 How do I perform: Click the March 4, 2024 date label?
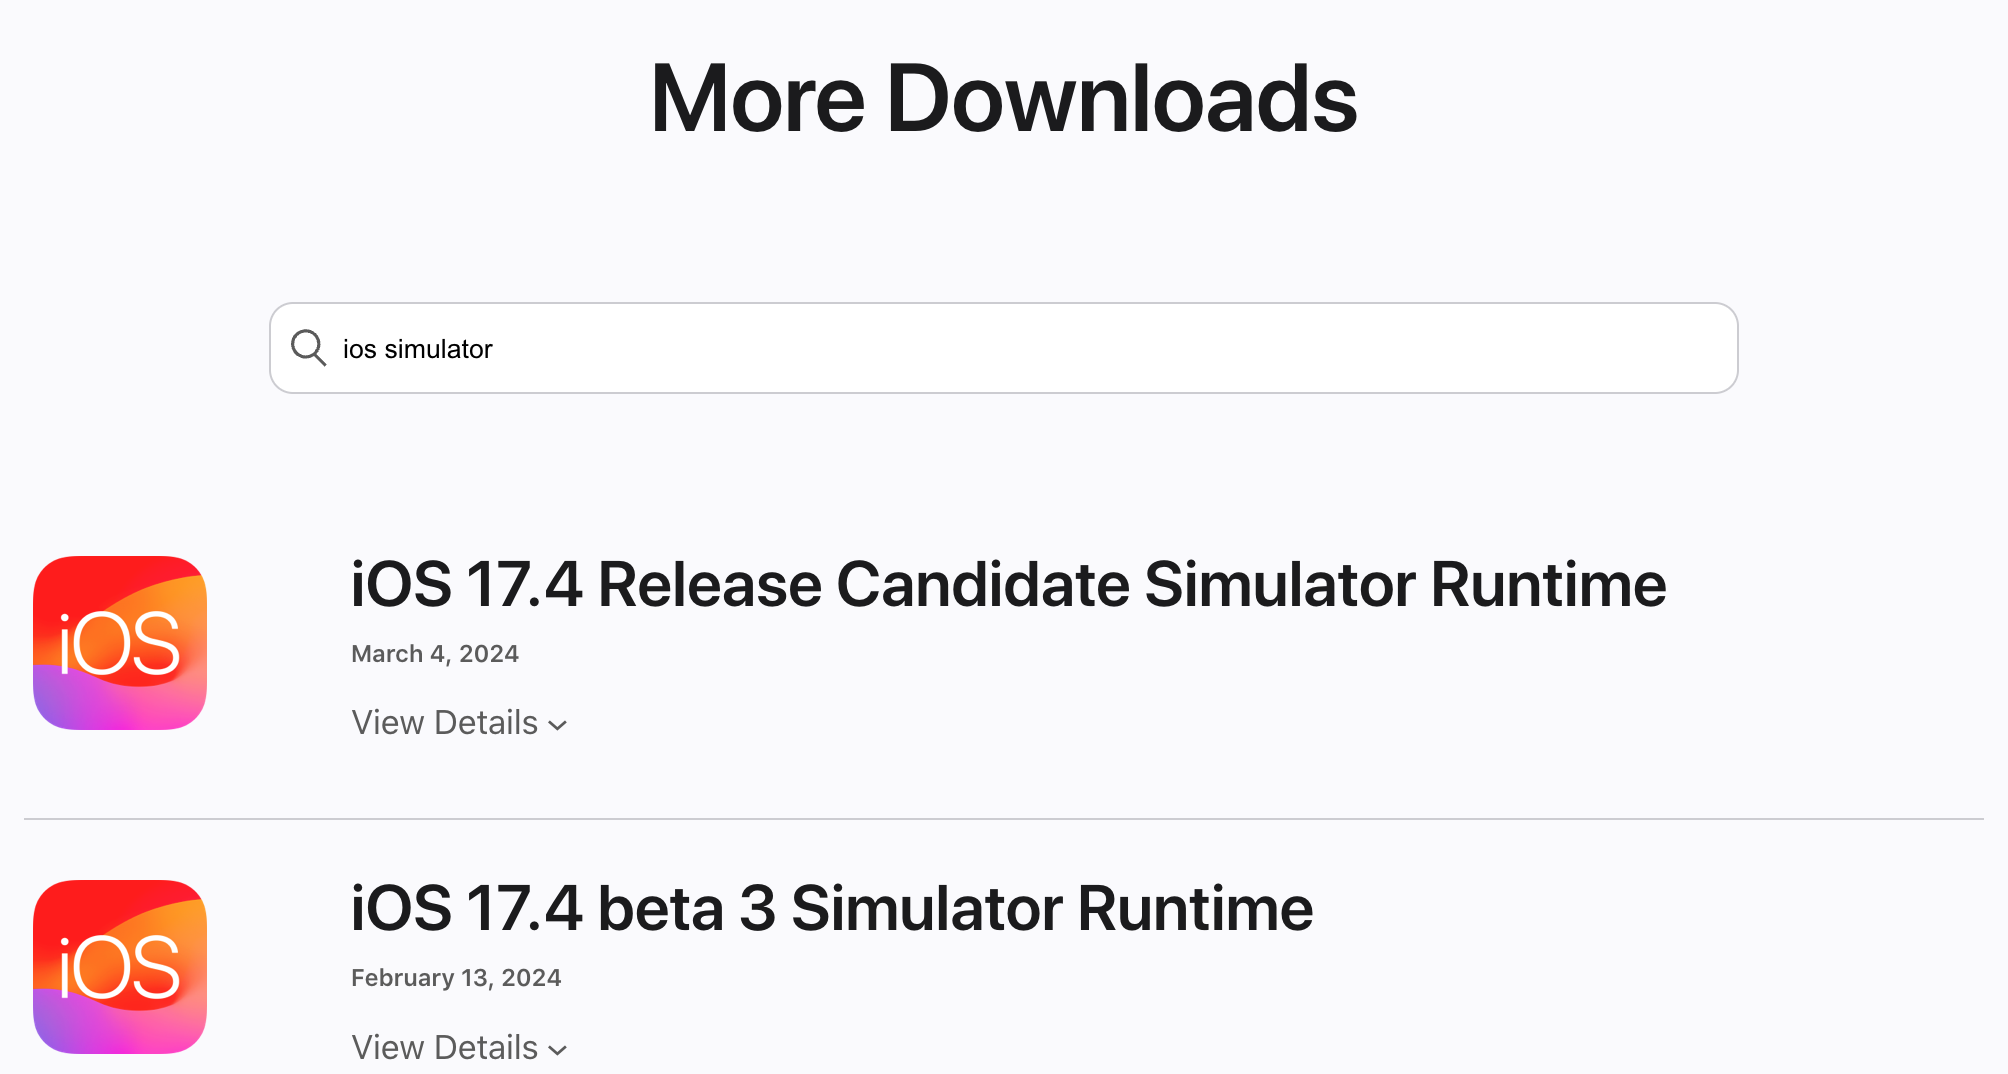(x=434, y=653)
